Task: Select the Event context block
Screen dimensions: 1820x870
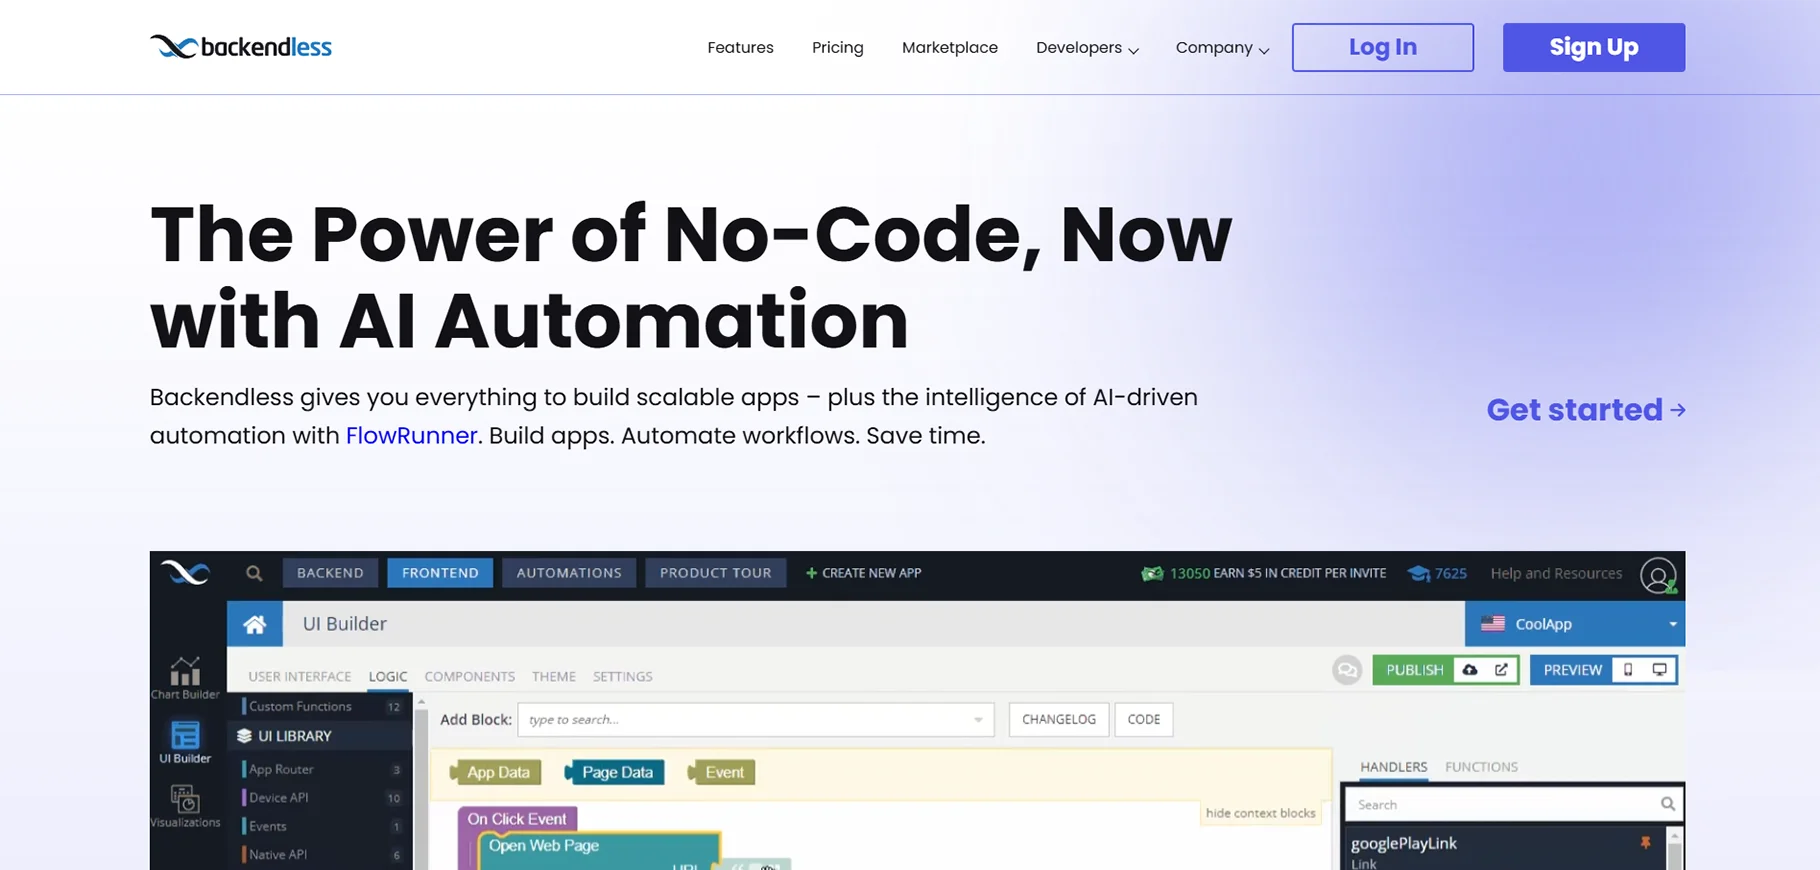Action: click(722, 773)
